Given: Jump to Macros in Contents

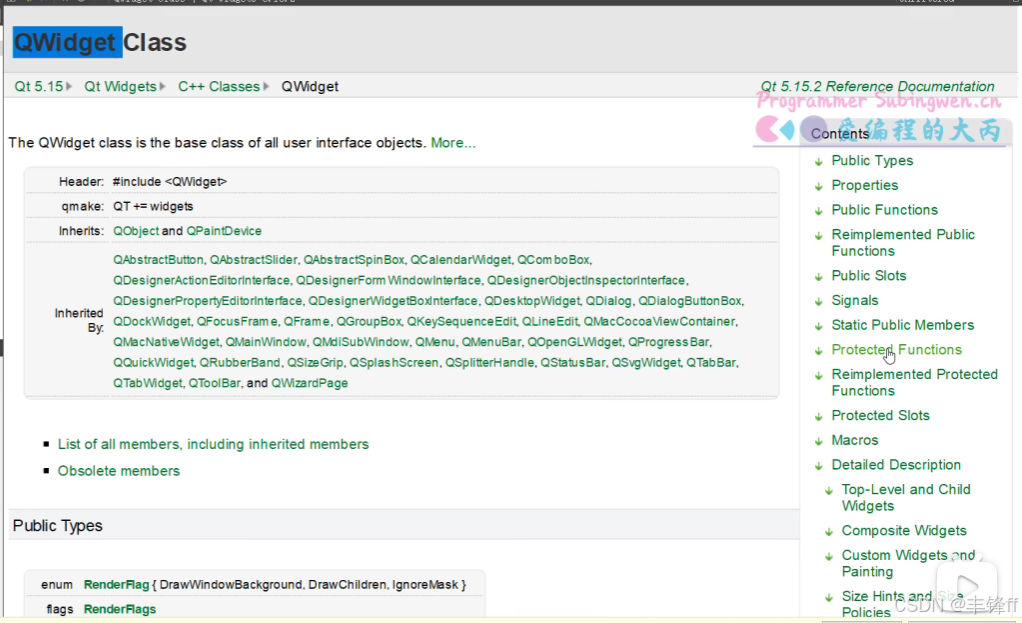Looking at the screenshot, I should click(x=854, y=441).
